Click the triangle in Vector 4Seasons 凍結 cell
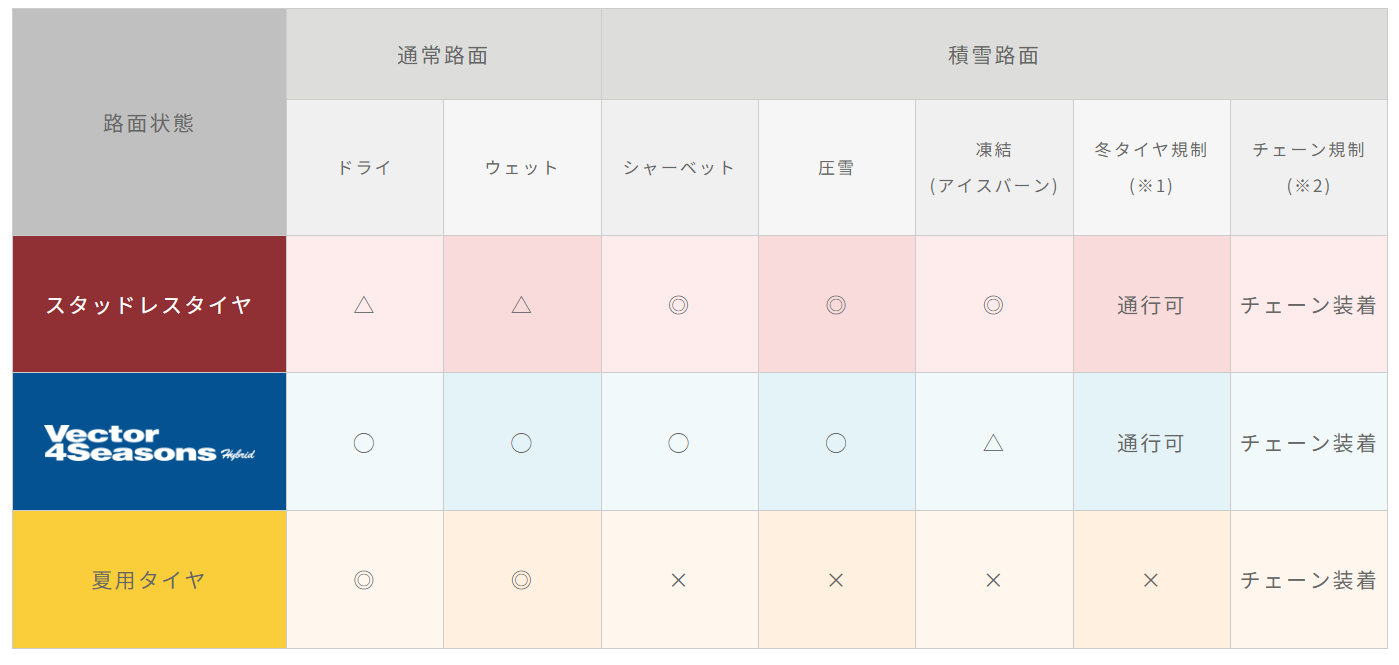The image size is (1399, 665). (993, 443)
